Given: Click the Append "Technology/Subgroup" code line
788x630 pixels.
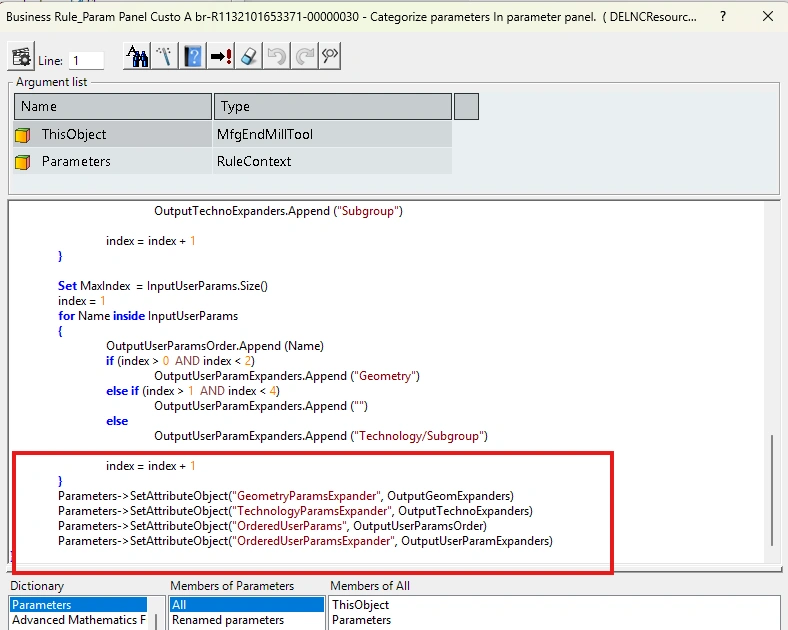Looking at the screenshot, I should point(321,436).
